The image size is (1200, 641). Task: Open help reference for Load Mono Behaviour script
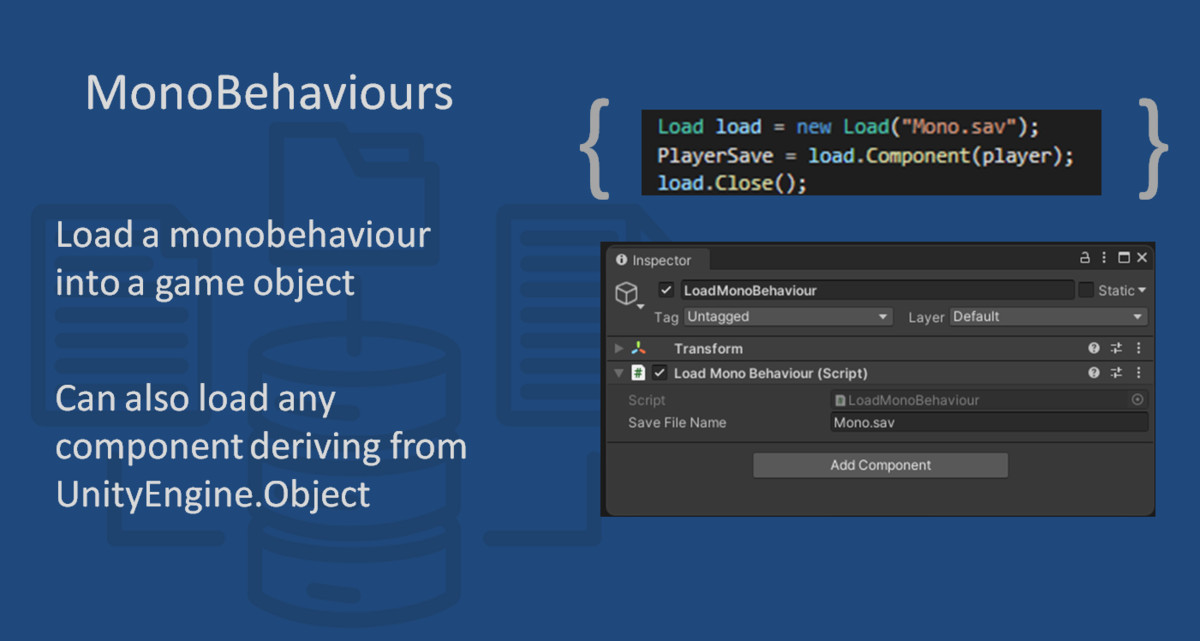(x=1094, y=373)
